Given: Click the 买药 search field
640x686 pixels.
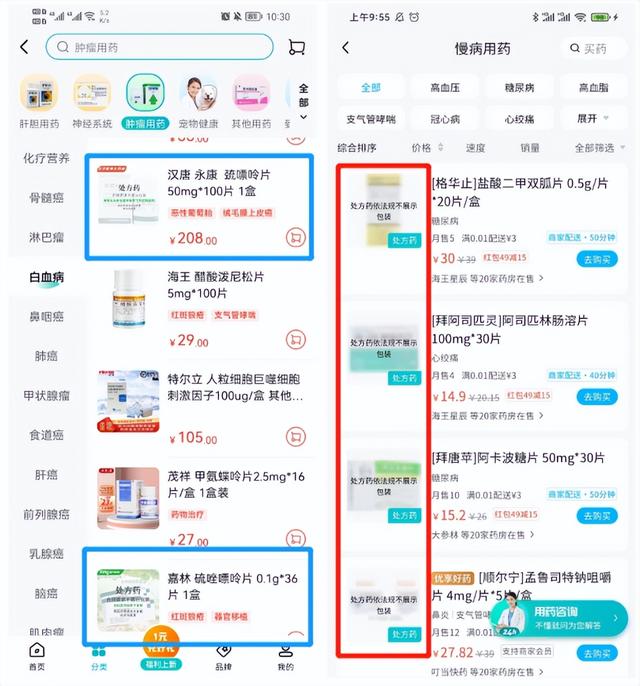Looking at the screenshot, I should [x=594, y=49].
